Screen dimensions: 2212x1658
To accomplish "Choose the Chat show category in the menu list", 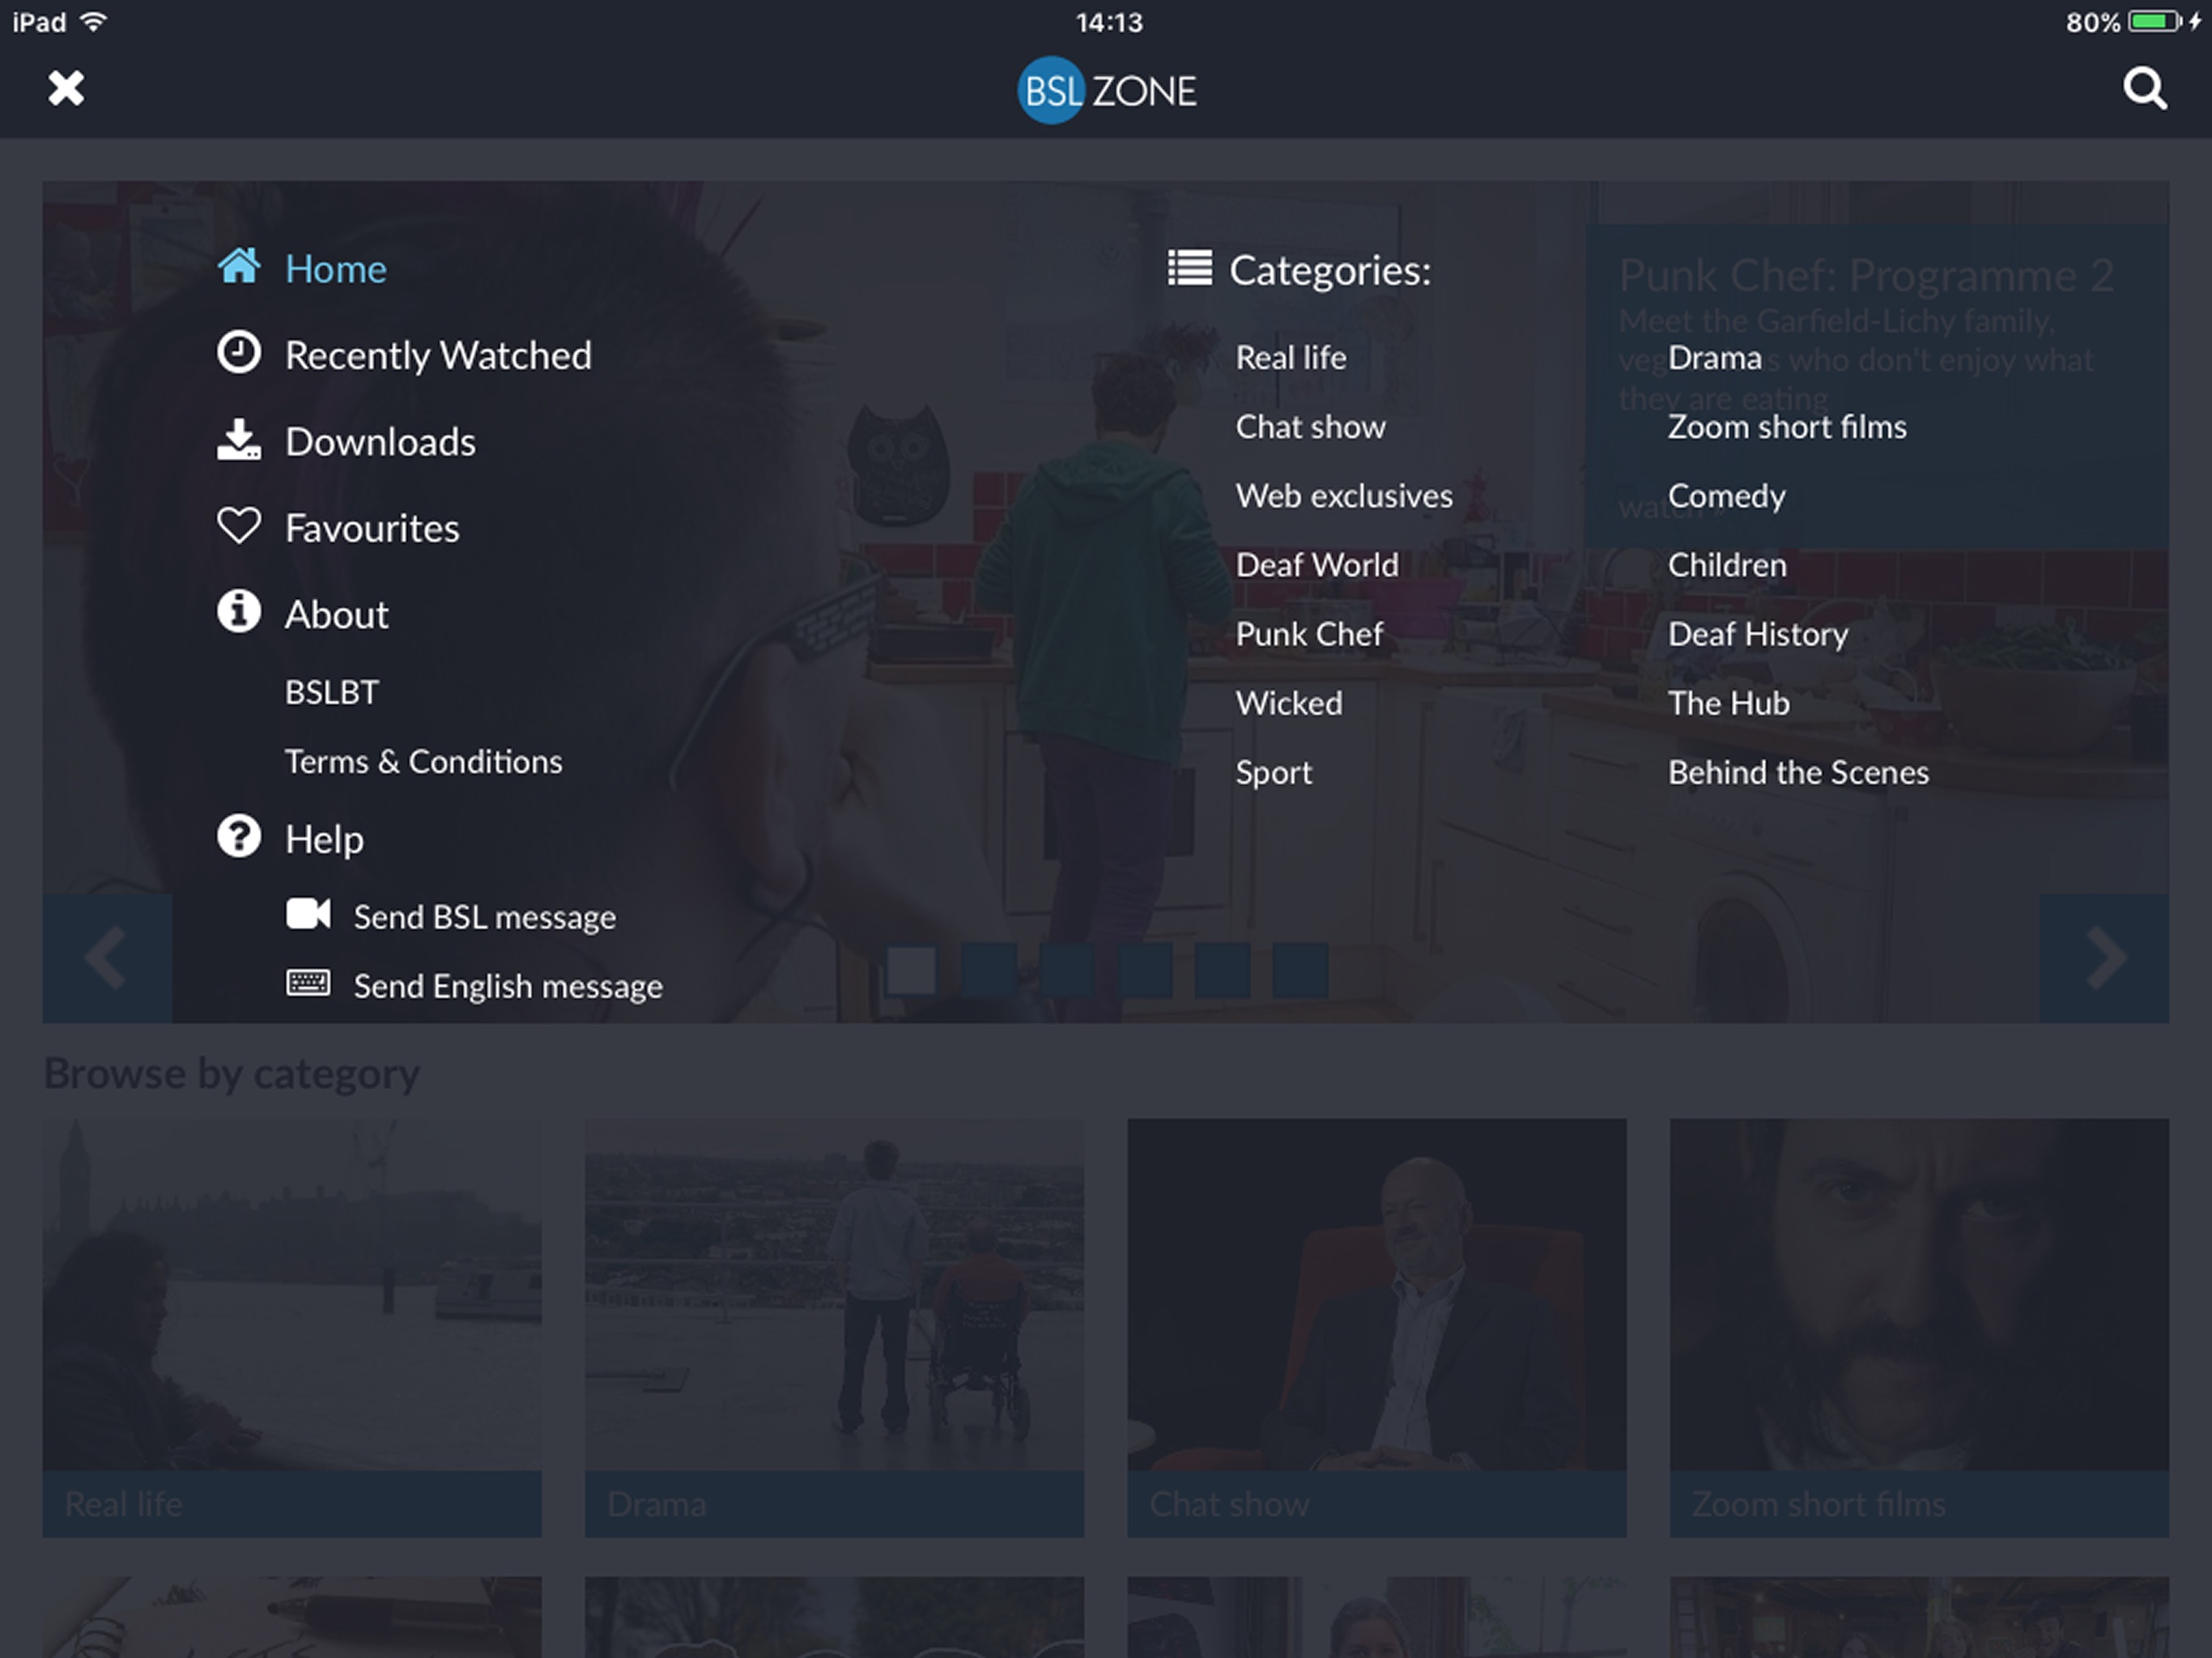I will coord(1310,427).
